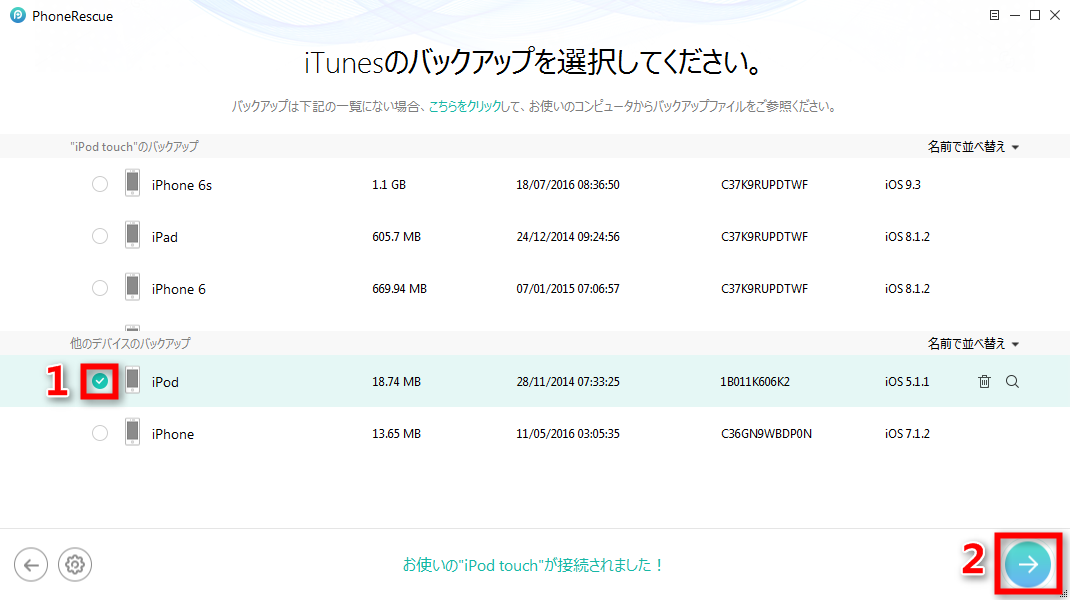Click iOS 7.1.2 version text
The image size is (1070, 600).
(x=907, y=433)
